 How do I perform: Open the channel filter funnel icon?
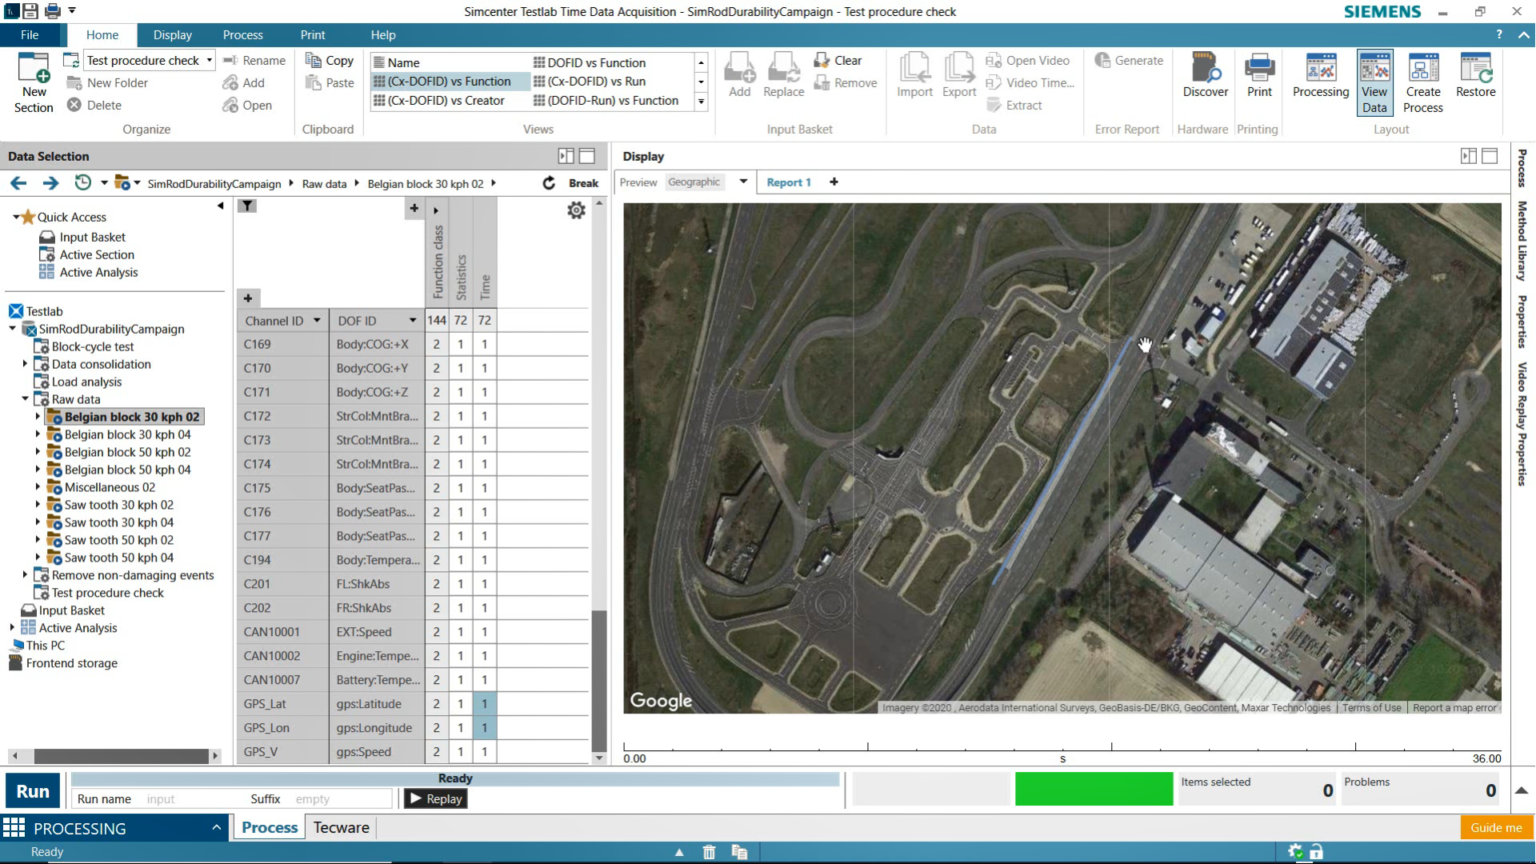click(x=247, y=206)
